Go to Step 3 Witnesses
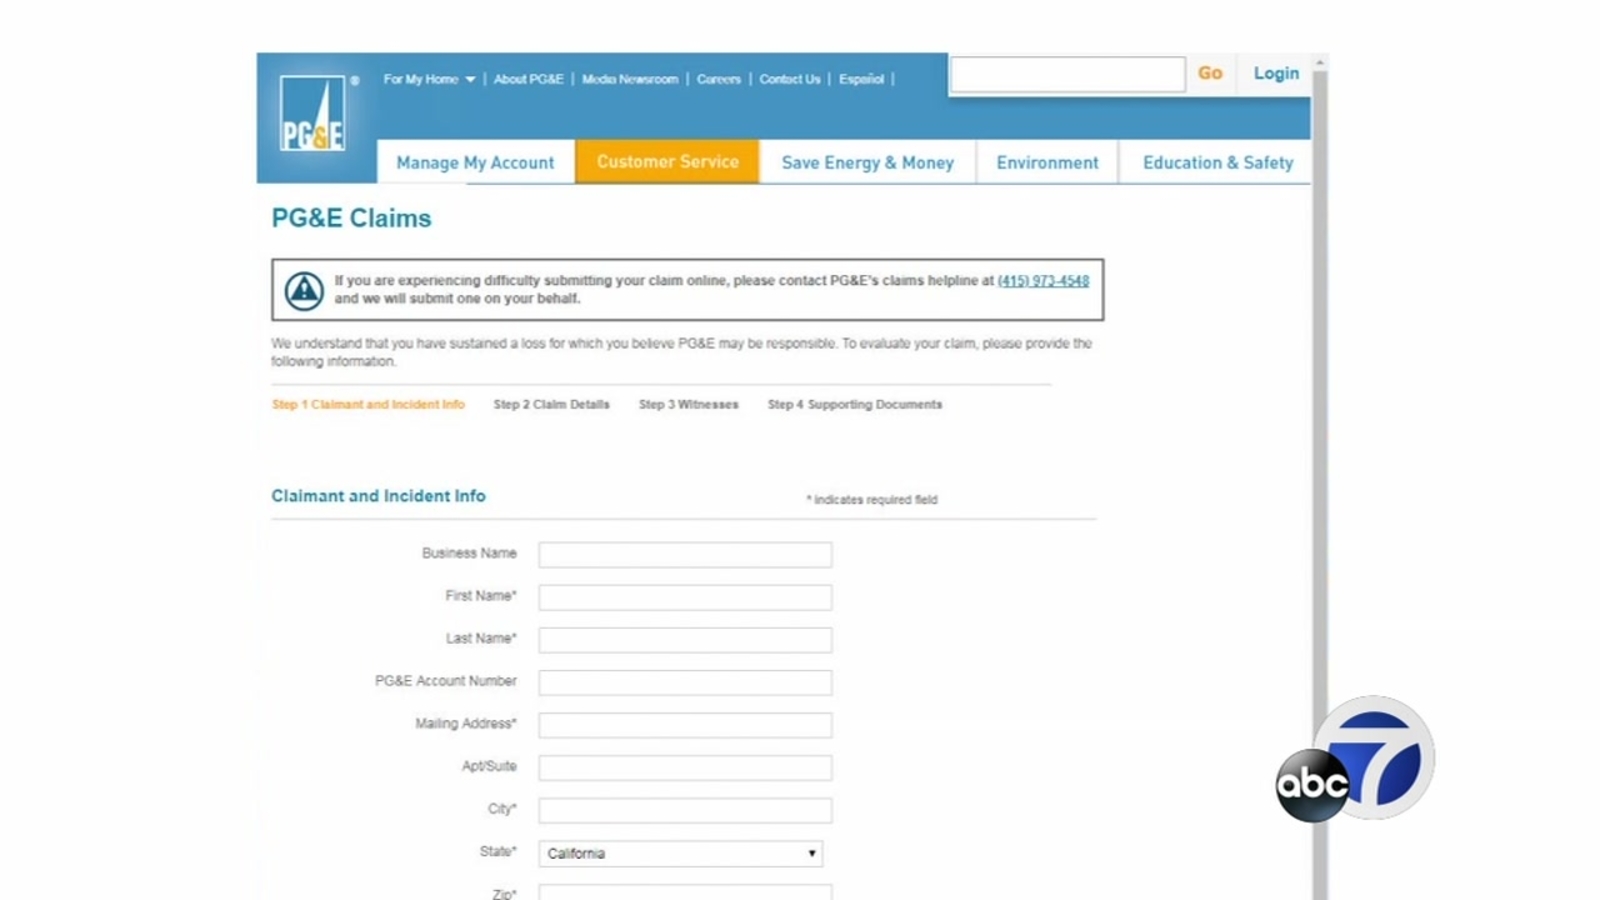The height and width of the screenshot is (900, 1600). [688, 405]
